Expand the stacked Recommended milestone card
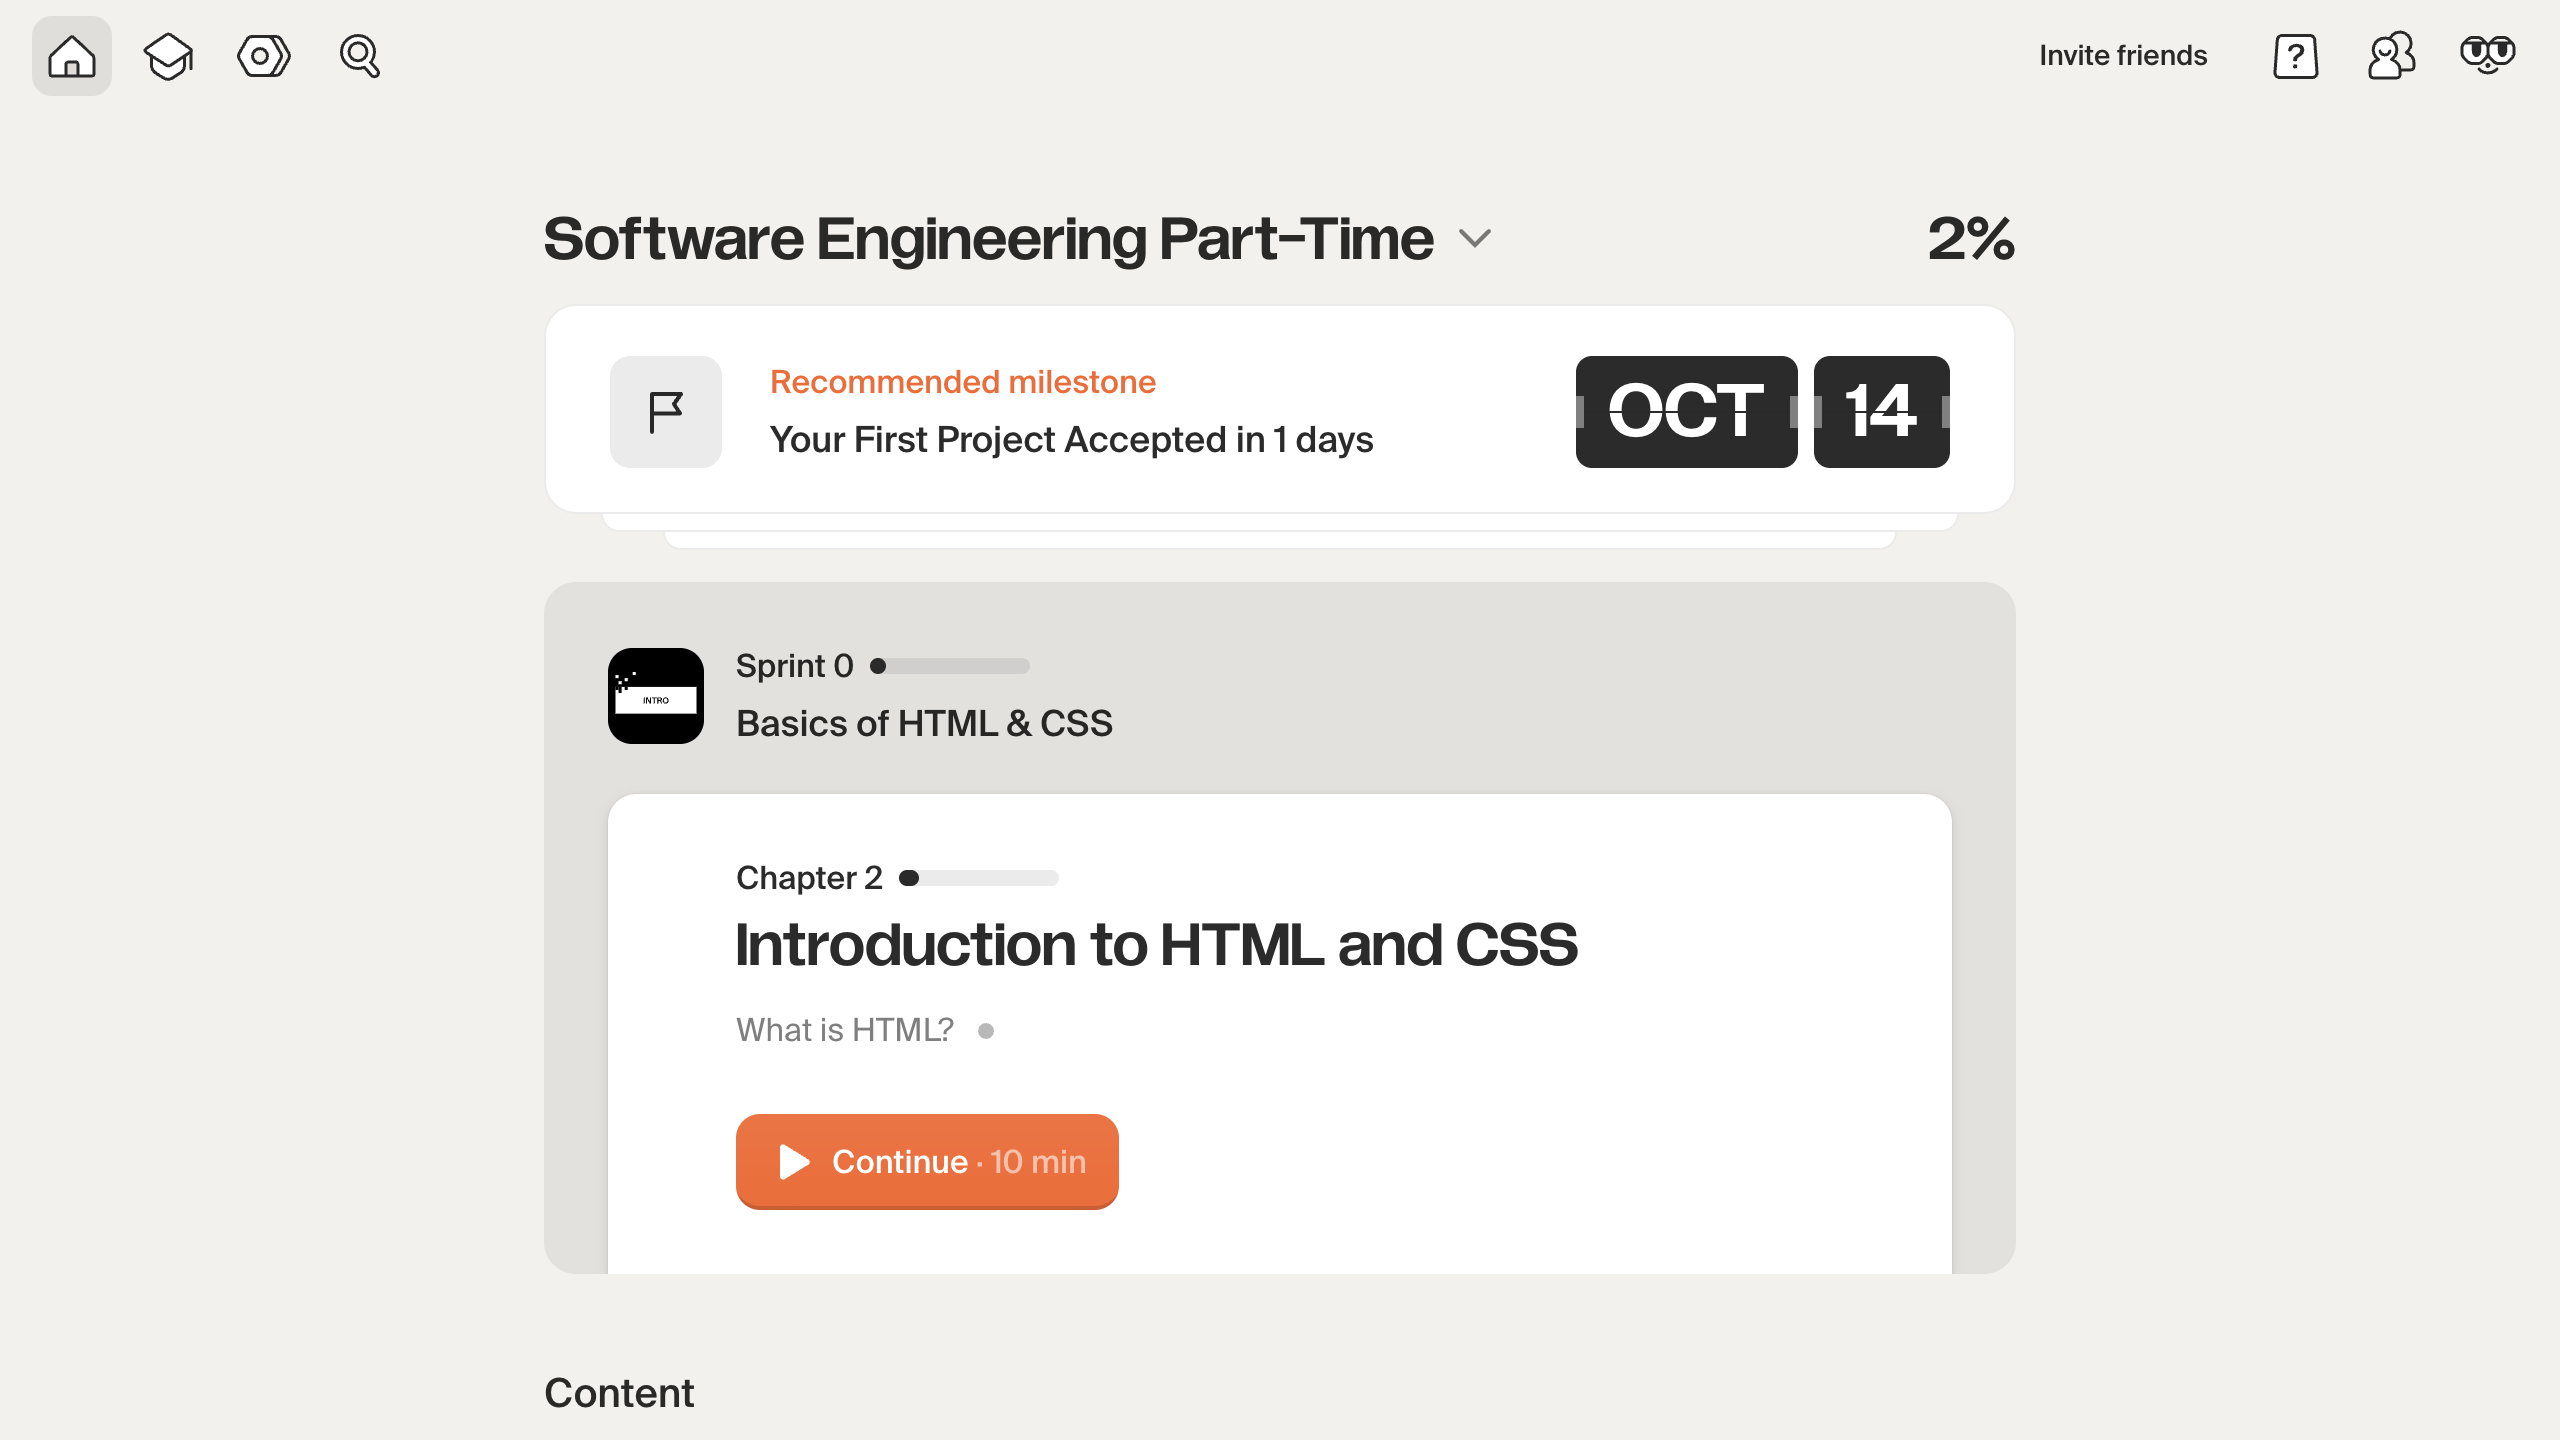 tap(1279, 532)
